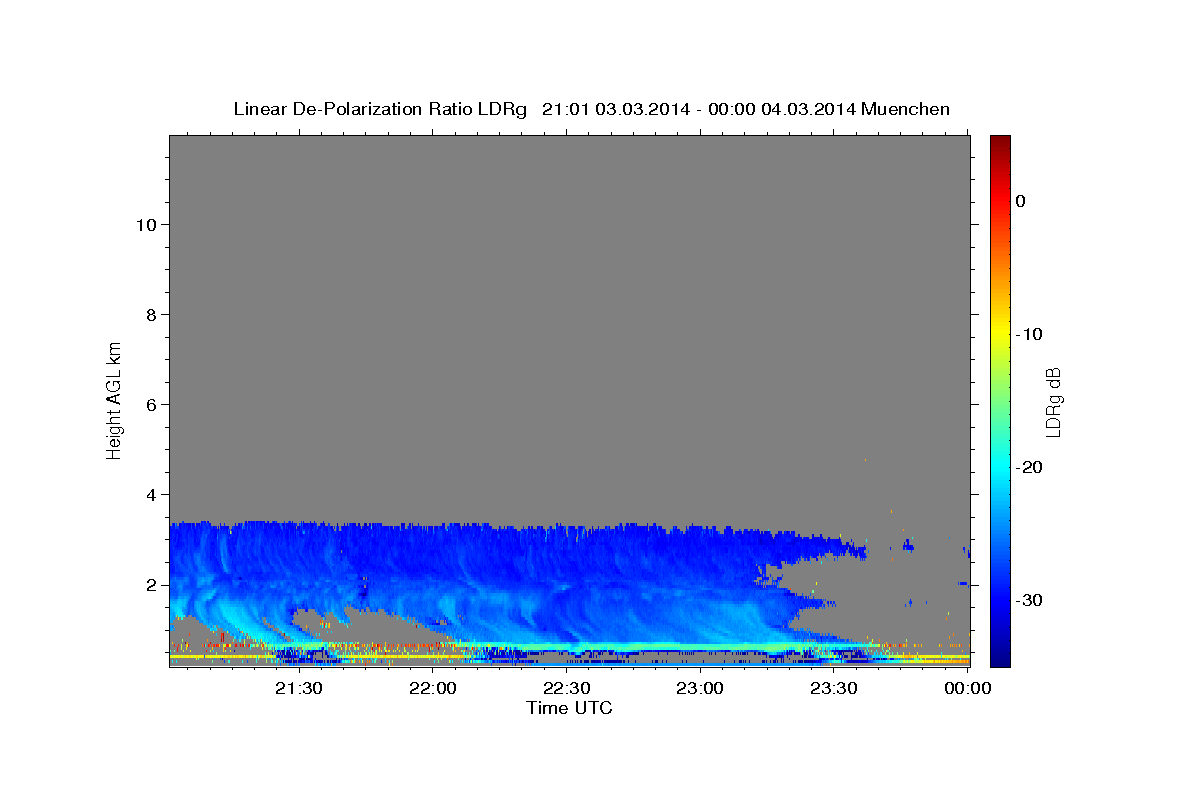Click the '22:30' time tick label

click(566, 688)
